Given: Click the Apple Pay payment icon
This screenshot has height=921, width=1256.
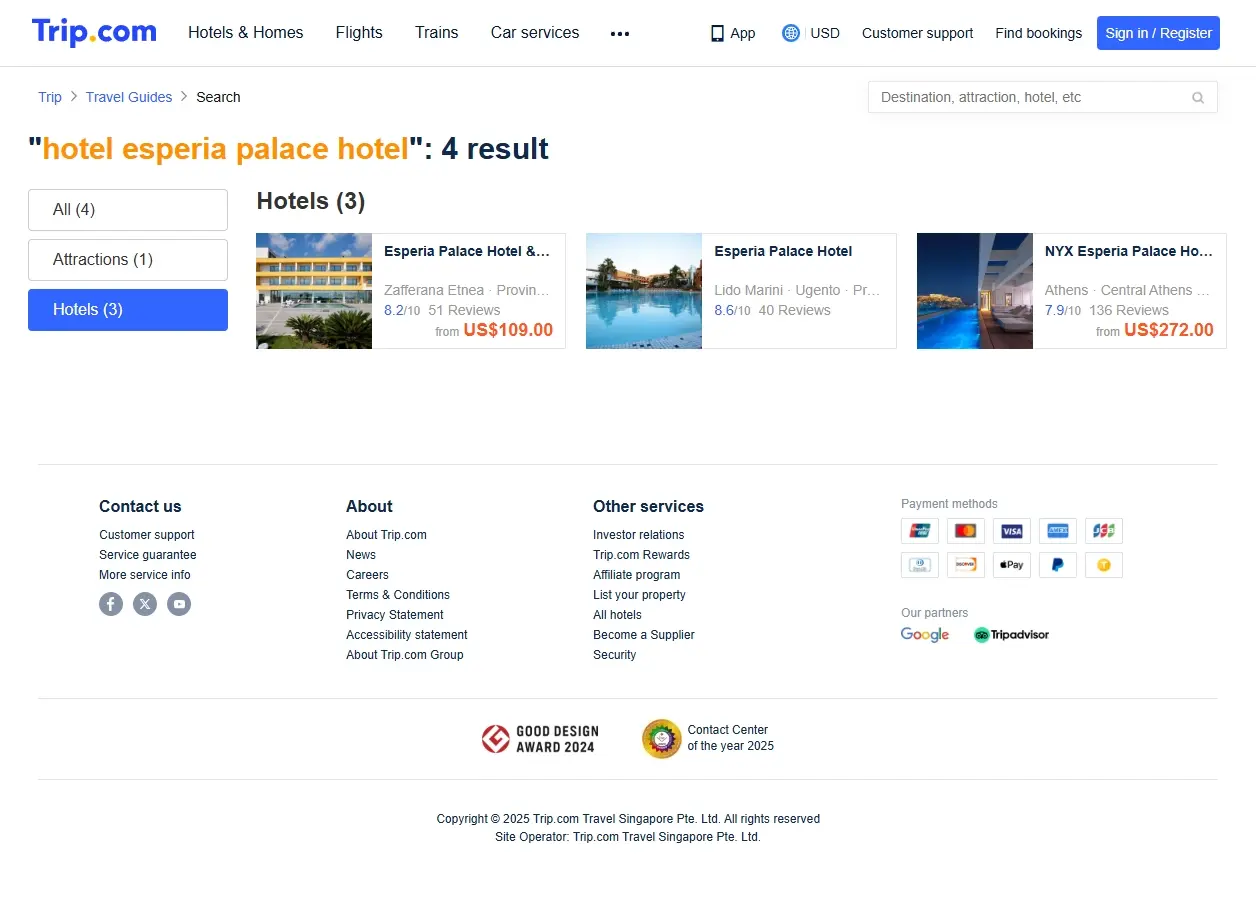Looking at the screenshot, I should [1012, 565].
